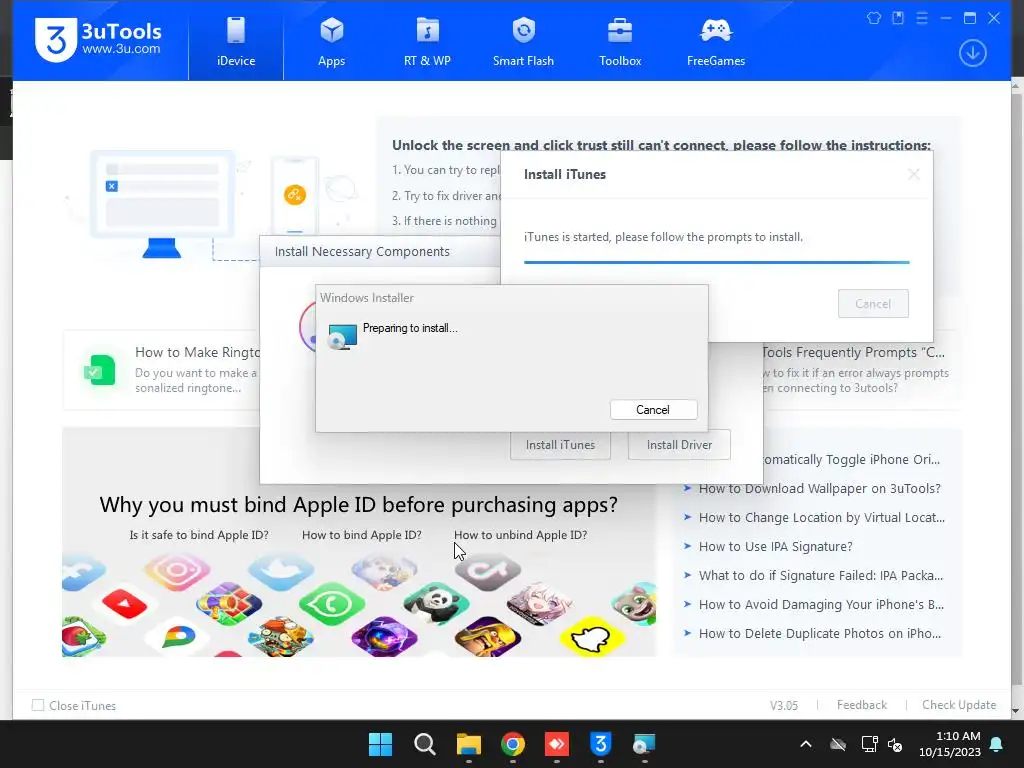The image size is (1024, 768).
Task: Click the Feedback link
Action: click(861, 705)
